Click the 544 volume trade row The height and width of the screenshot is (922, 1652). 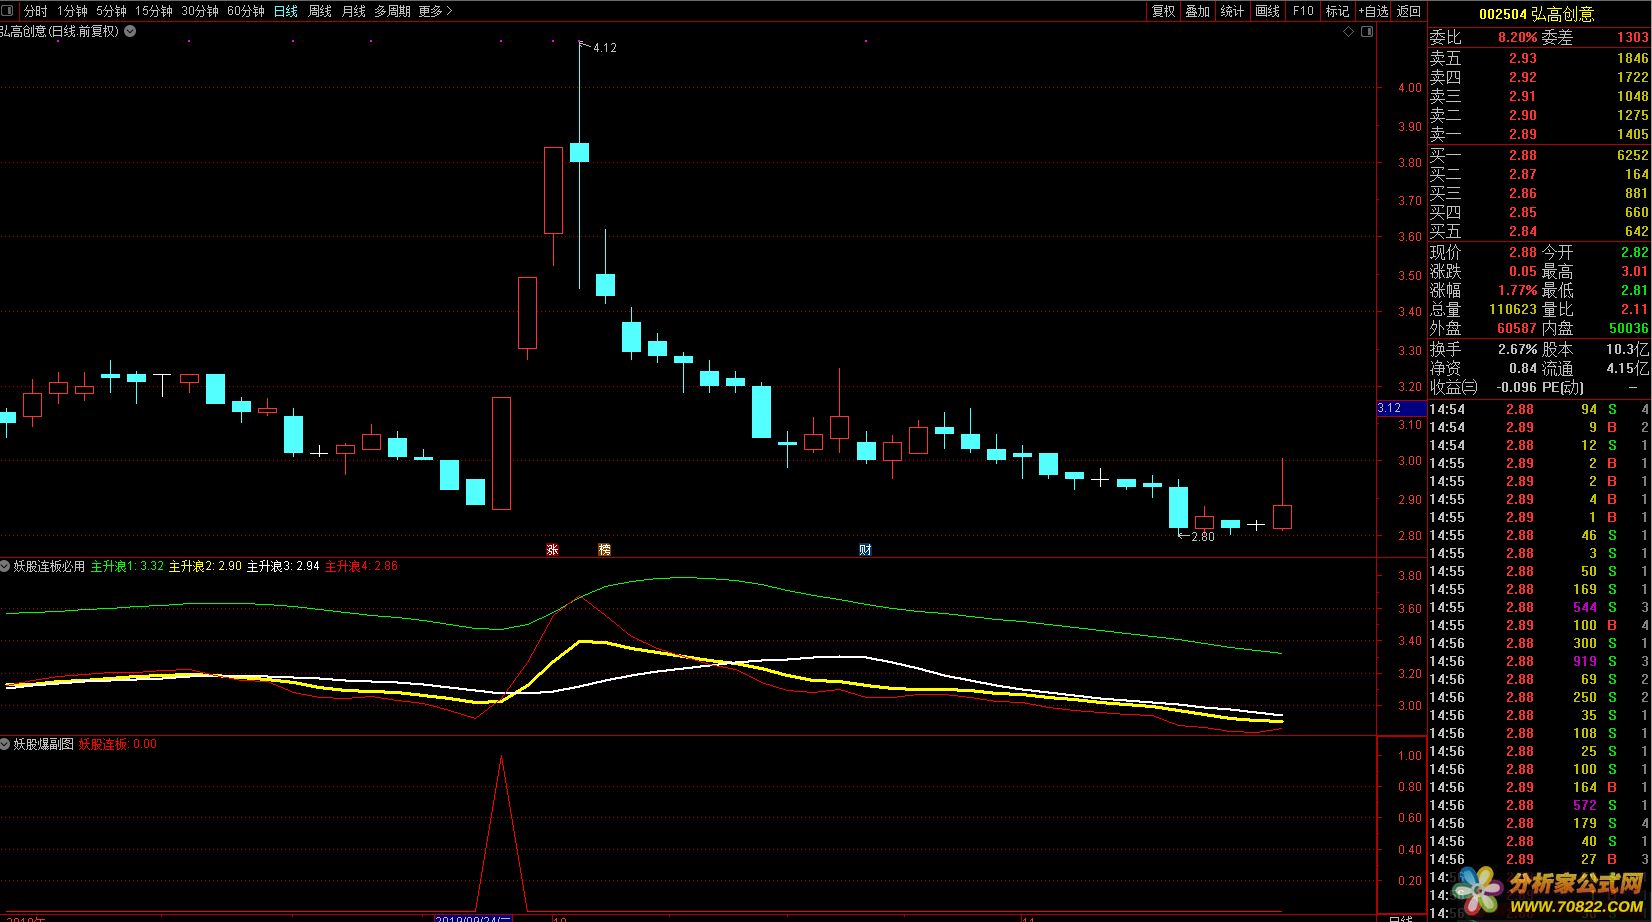[1539, 607]
